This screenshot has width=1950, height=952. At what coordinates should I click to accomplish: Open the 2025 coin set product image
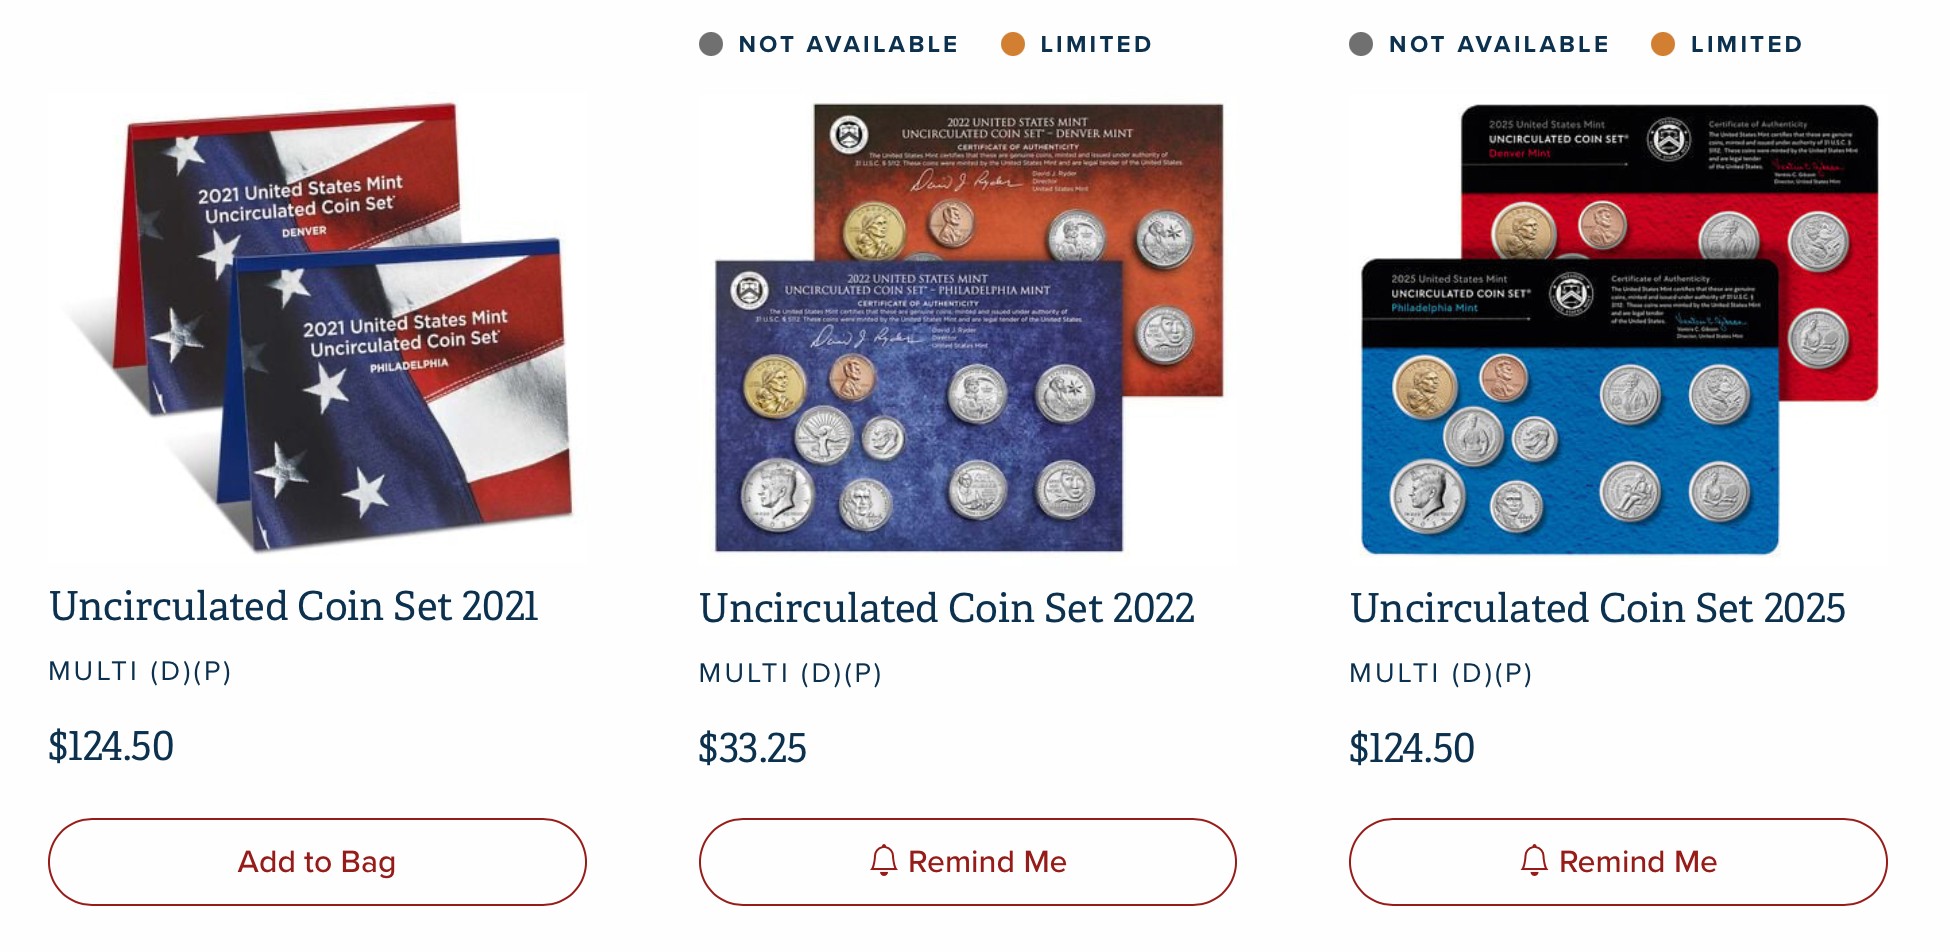[x=1618, y=328]
